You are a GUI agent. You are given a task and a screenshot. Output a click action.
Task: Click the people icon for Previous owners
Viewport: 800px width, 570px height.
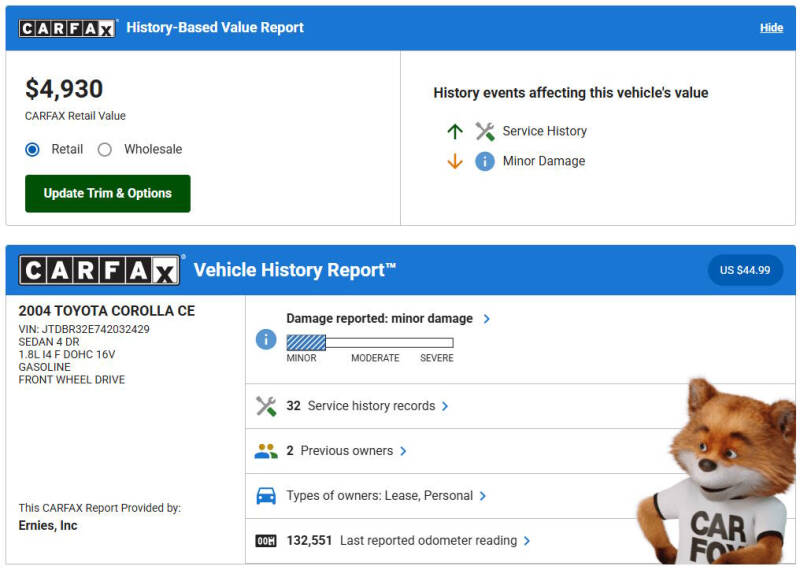coord(266,451)
